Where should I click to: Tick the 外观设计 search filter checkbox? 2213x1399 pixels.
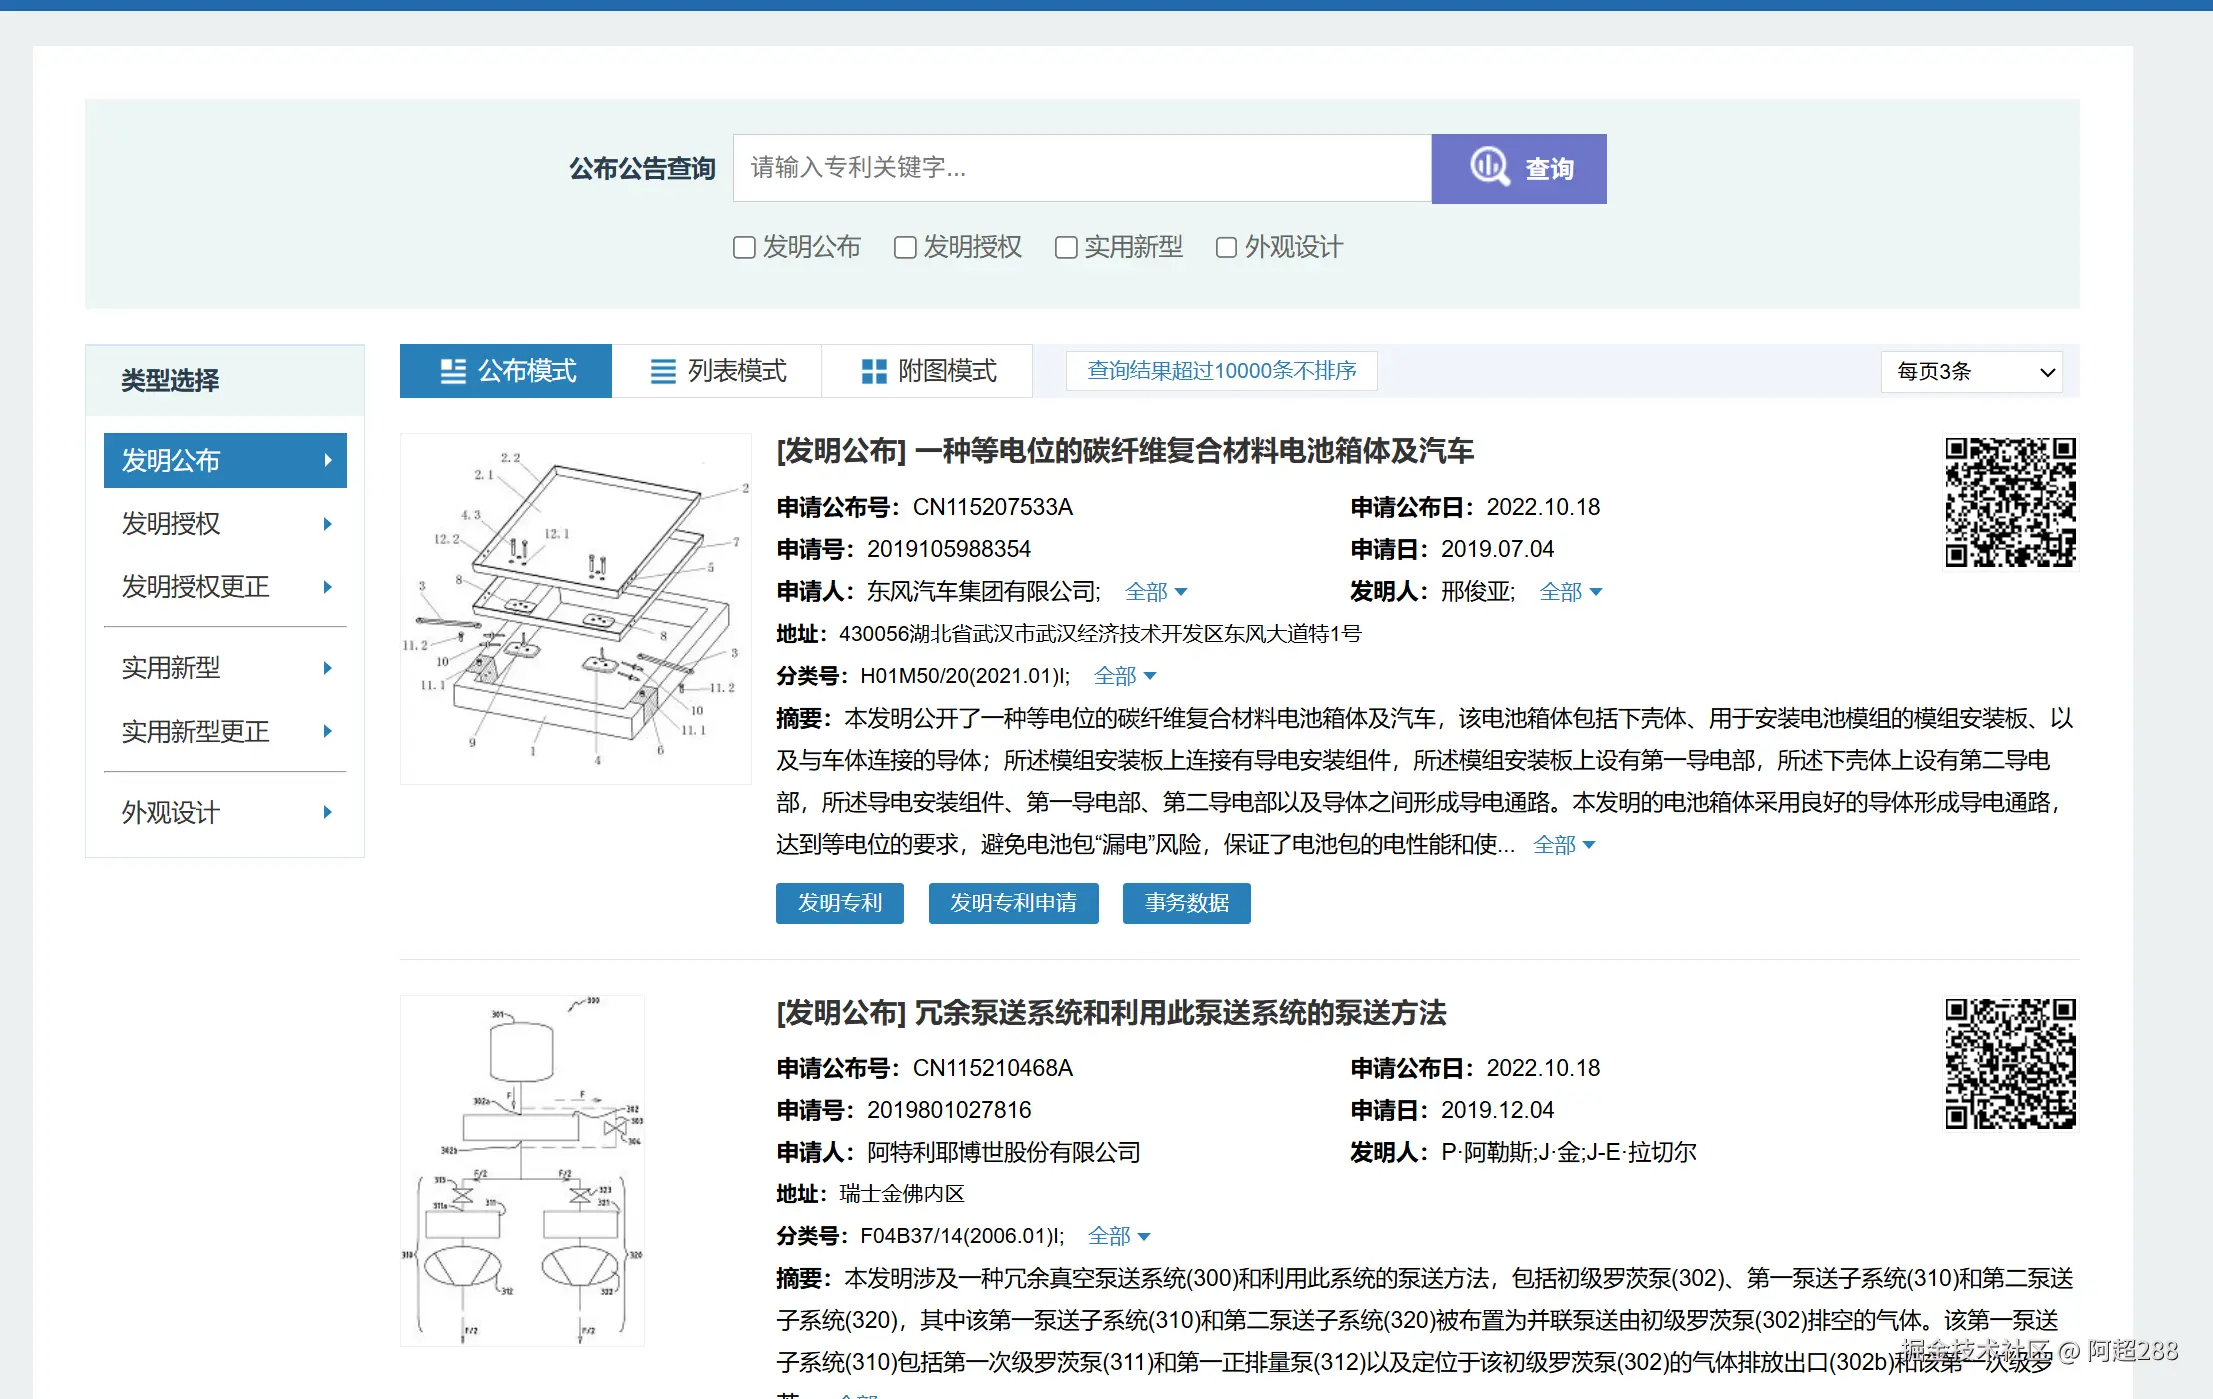pos(1226,247)
